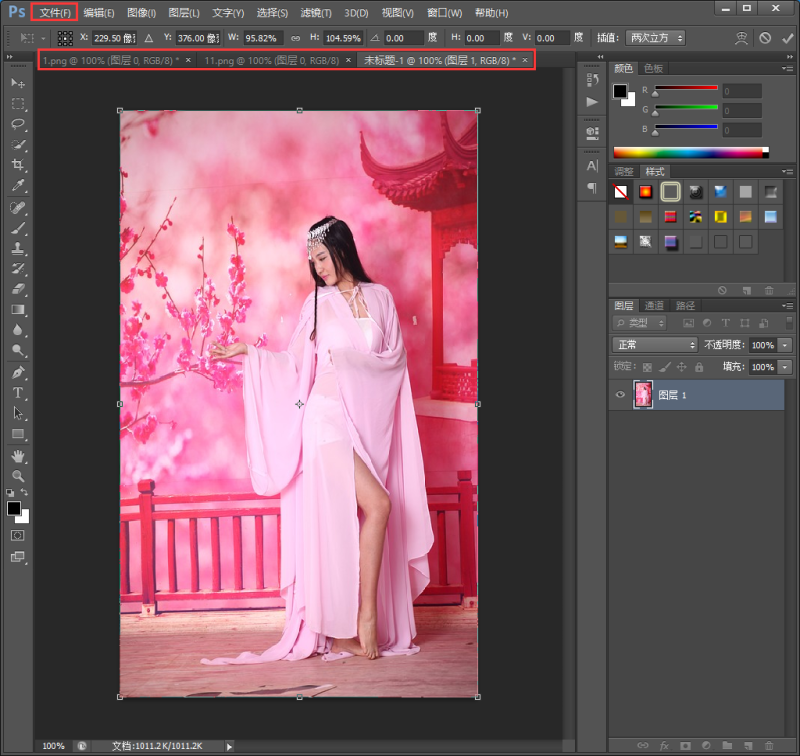Cancel the transform in options bar

tap(765, 38)
